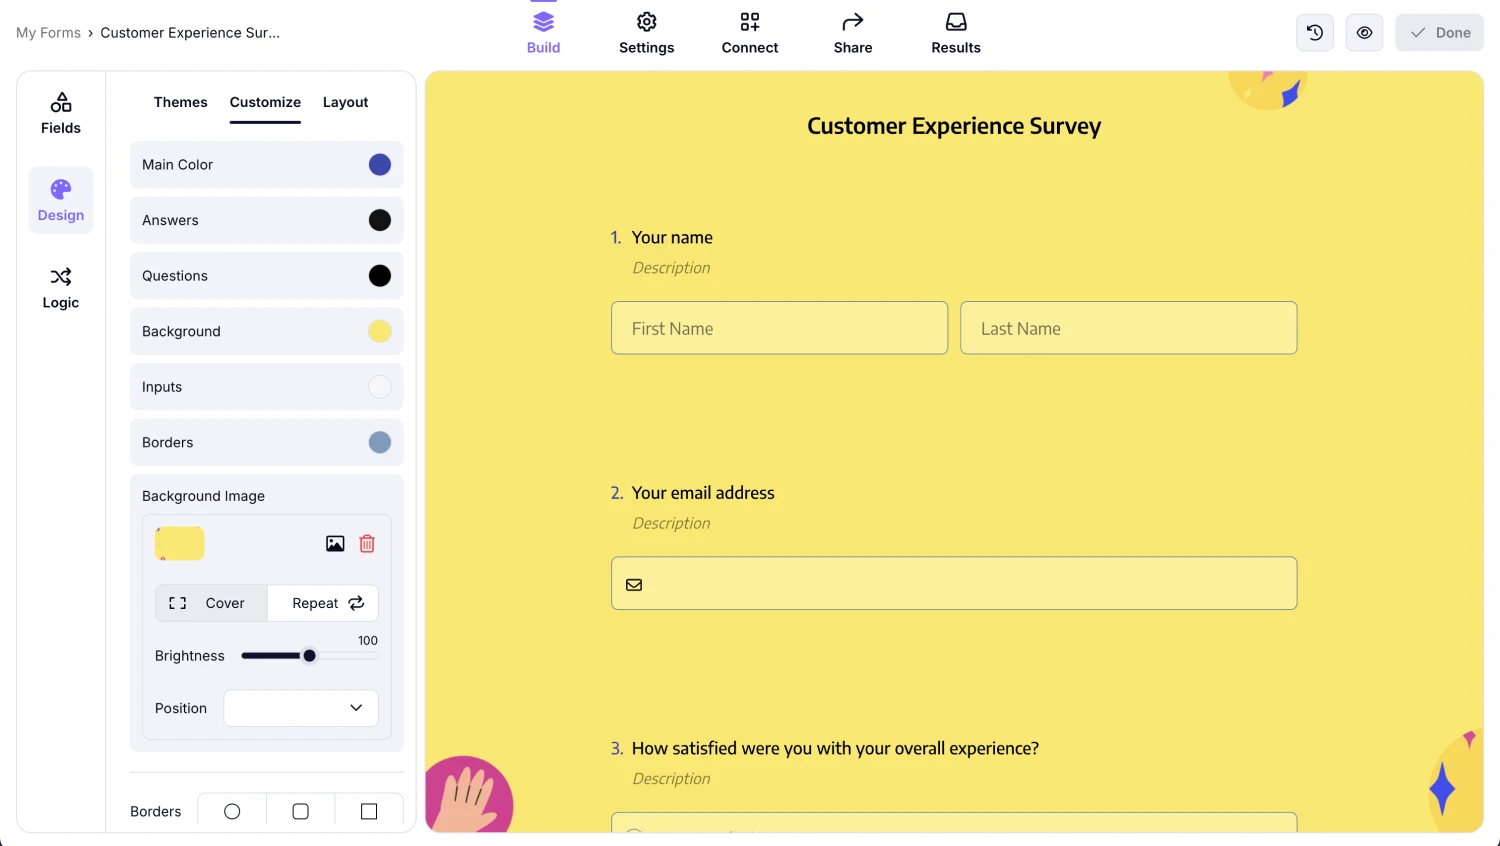Screen dimensions: 1500x846
Task: Click the Done button
Action: coord(1439,32)
